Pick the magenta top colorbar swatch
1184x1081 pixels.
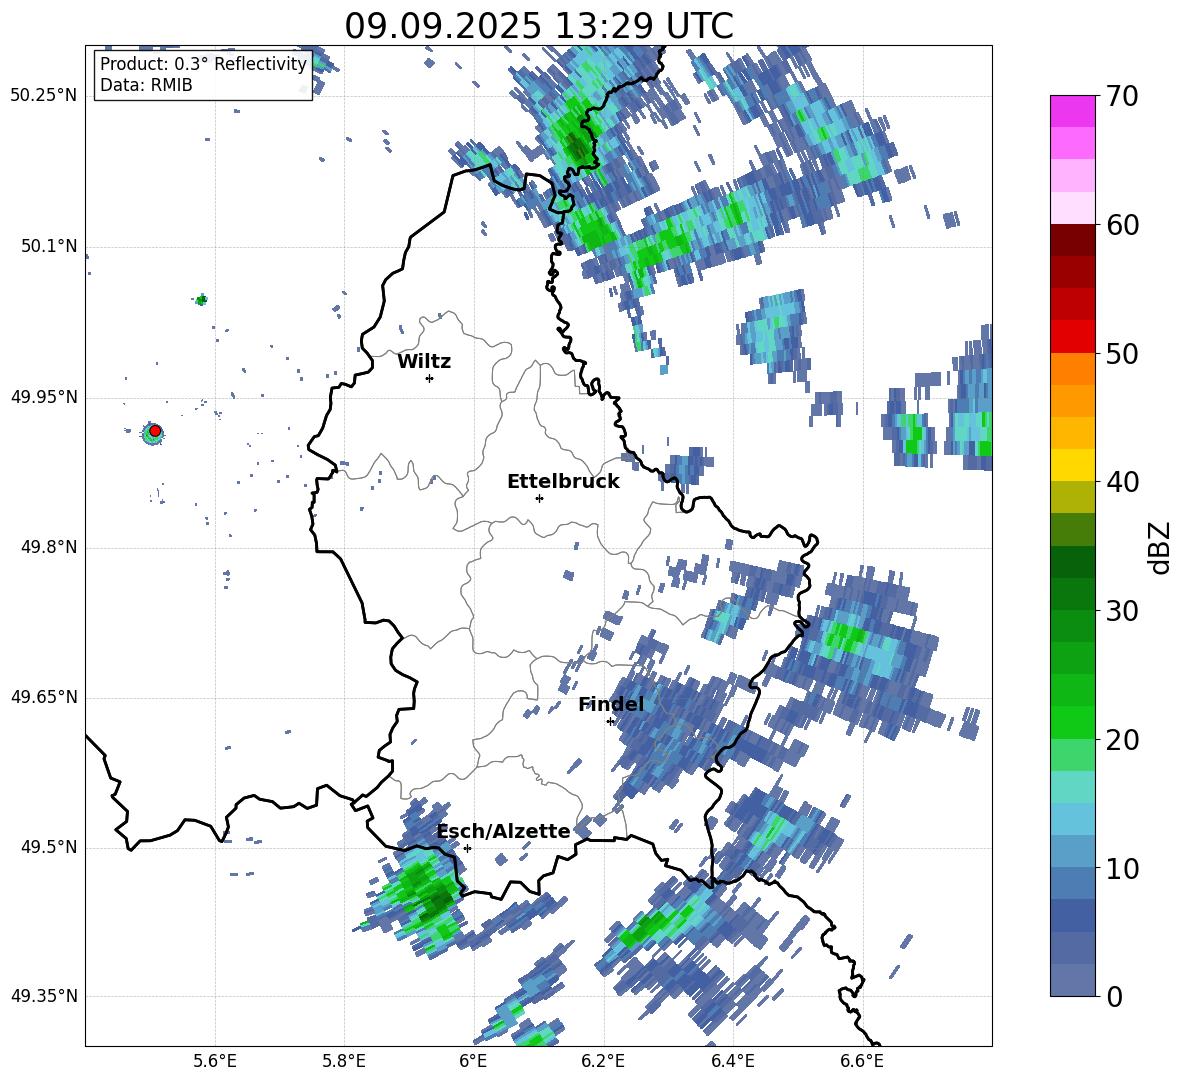tap(1073, 111)
